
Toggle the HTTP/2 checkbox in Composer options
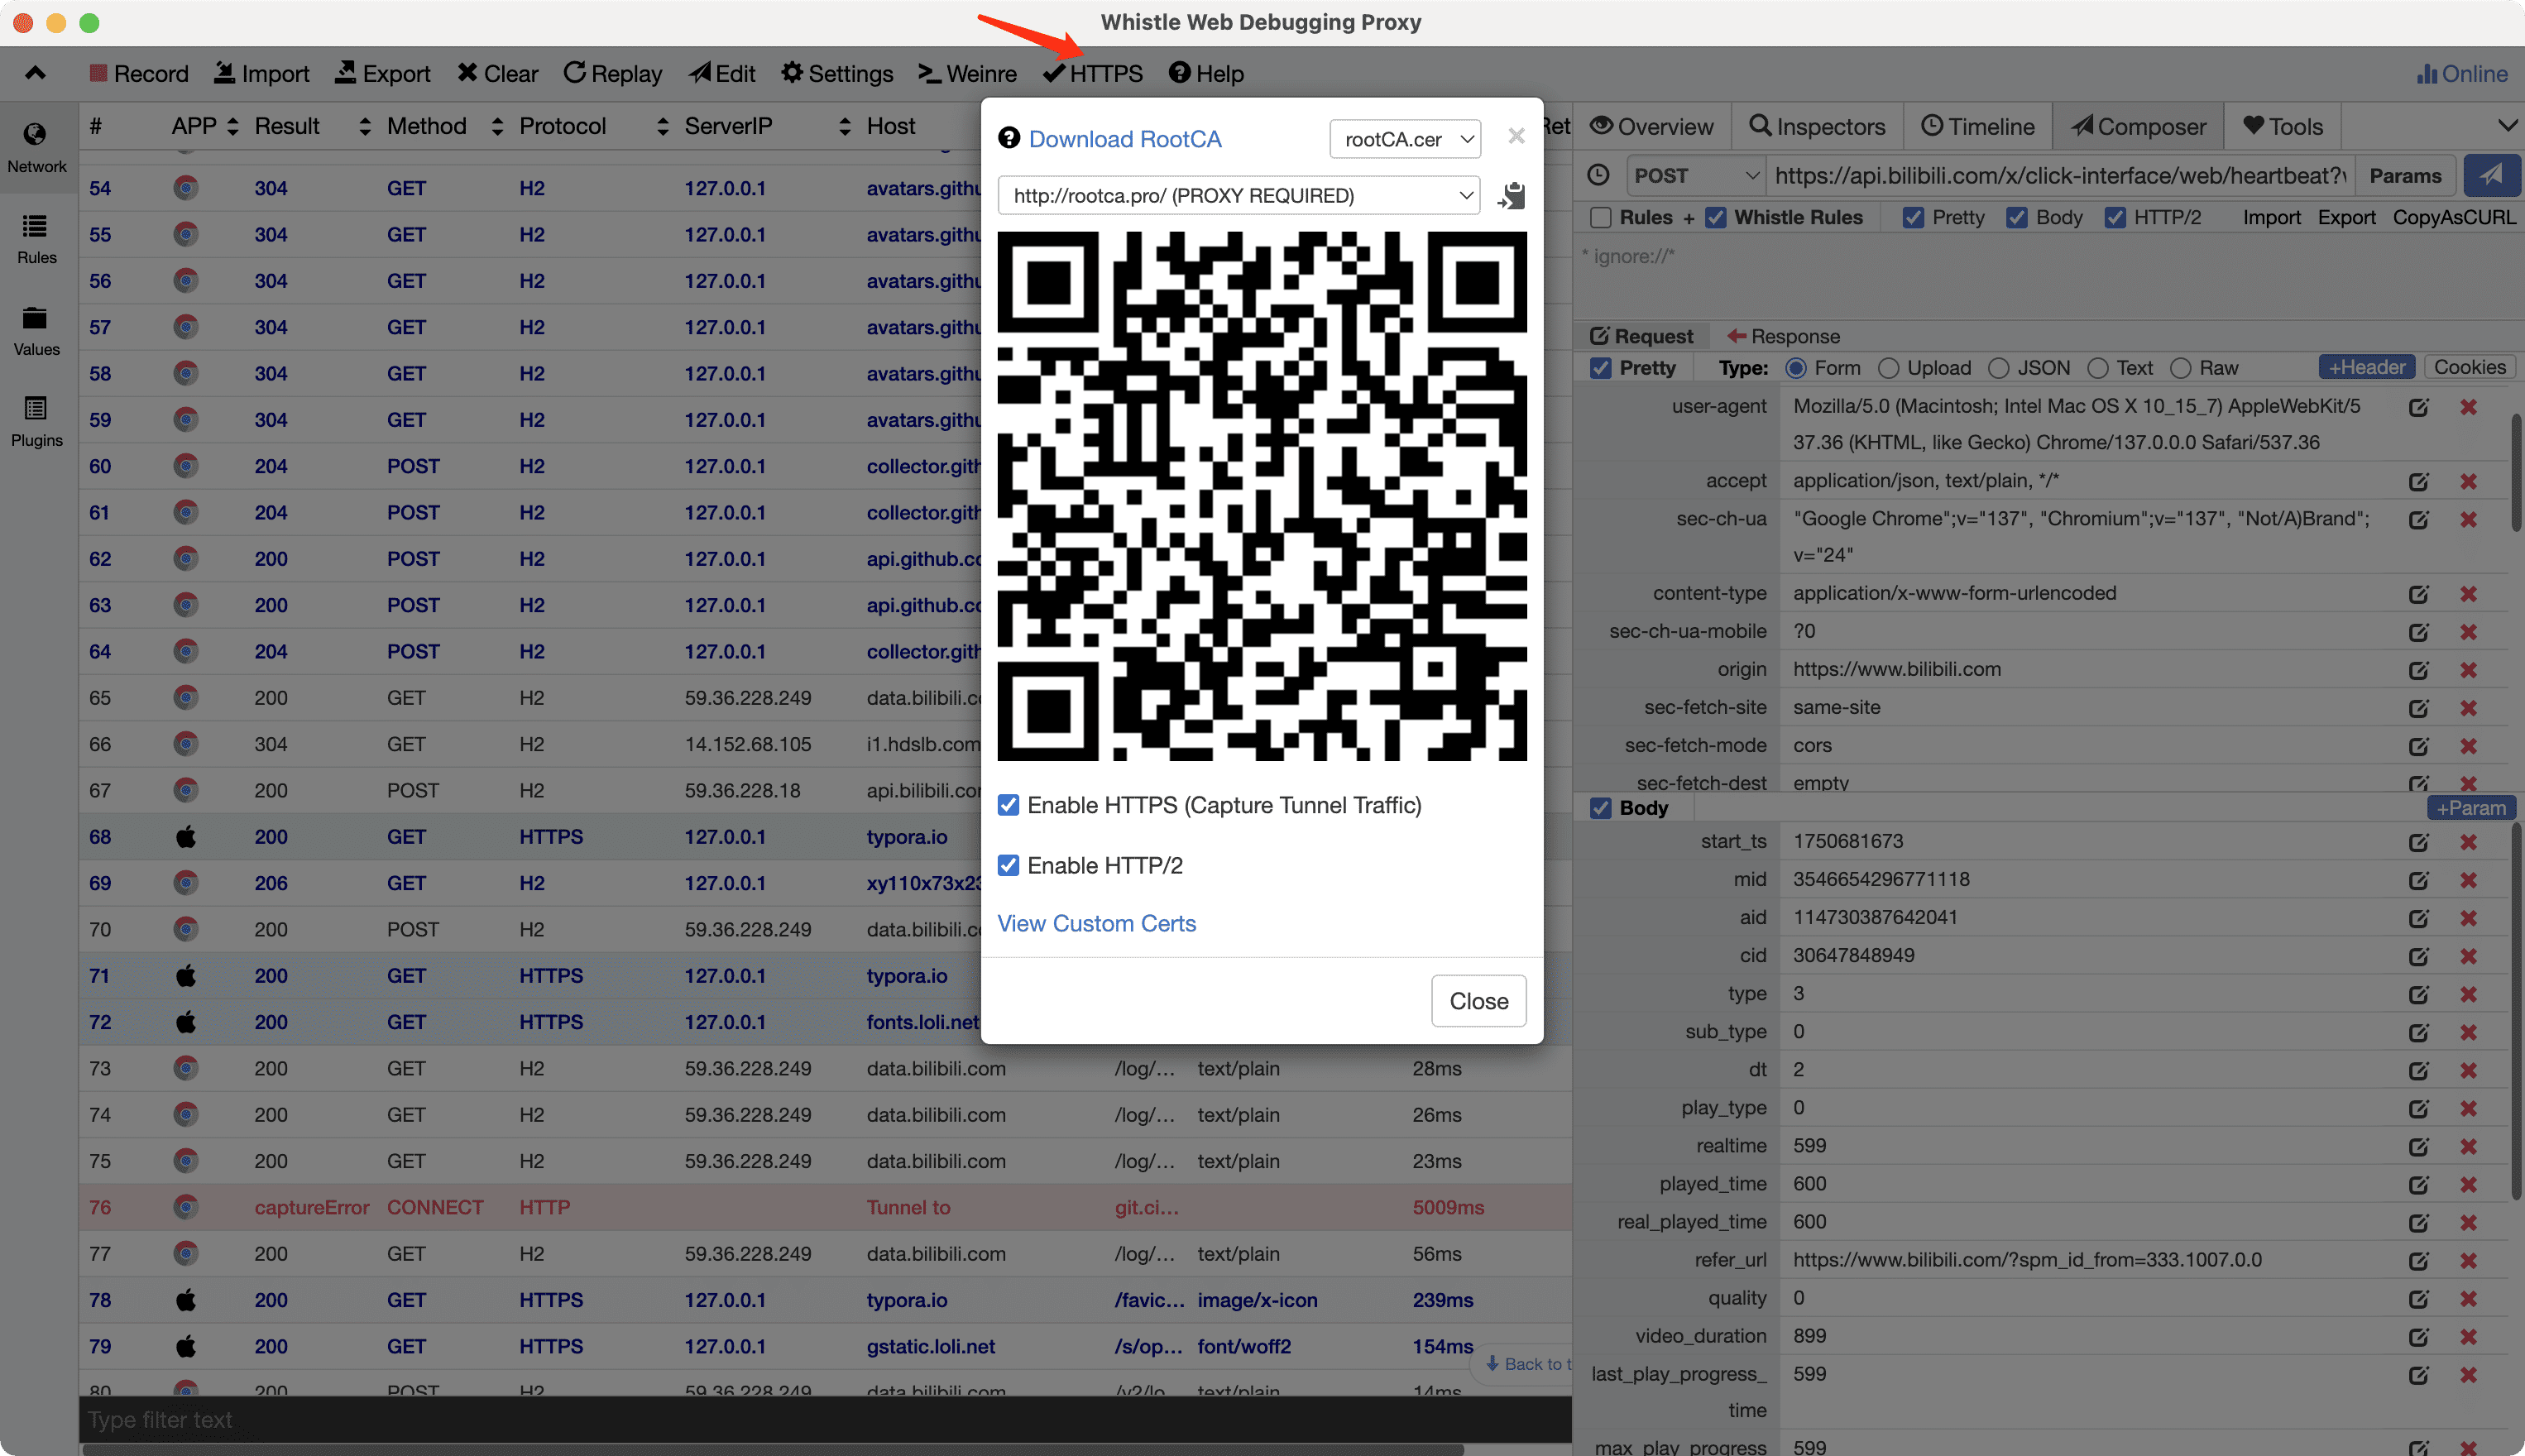pyautogui.click(x=2114, y=218)
